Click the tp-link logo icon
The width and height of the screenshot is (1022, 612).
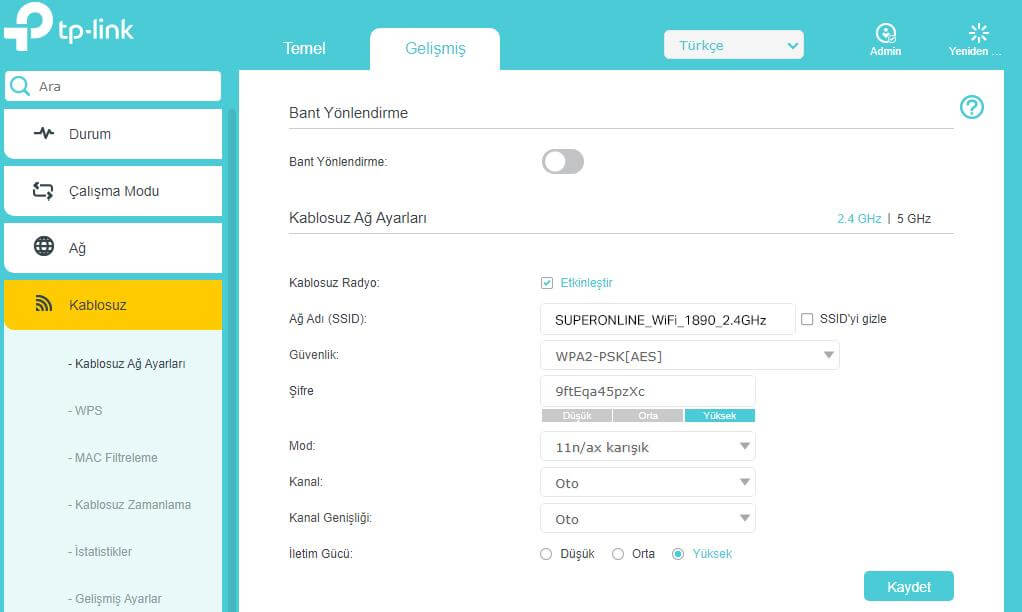pyautogui.click(x=28, y=27)
